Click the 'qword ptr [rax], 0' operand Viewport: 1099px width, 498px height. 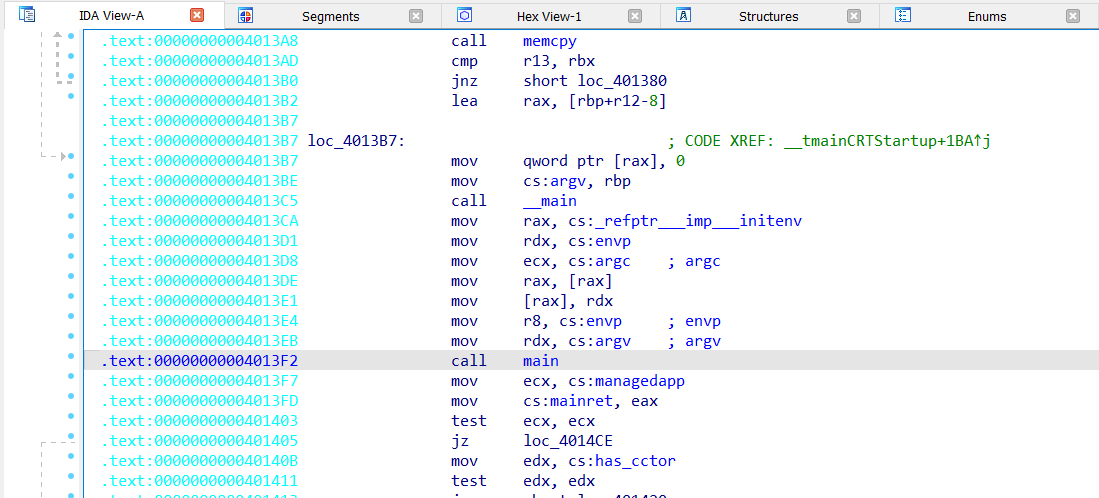603,161
